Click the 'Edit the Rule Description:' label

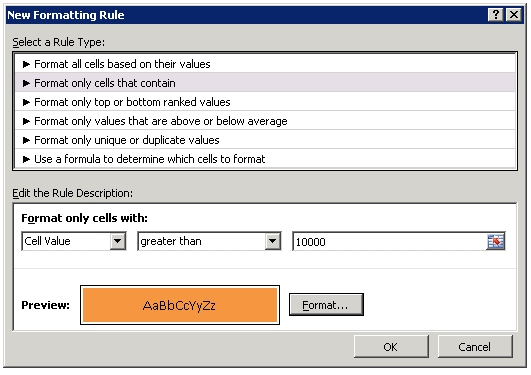click(x=72, y=193)
